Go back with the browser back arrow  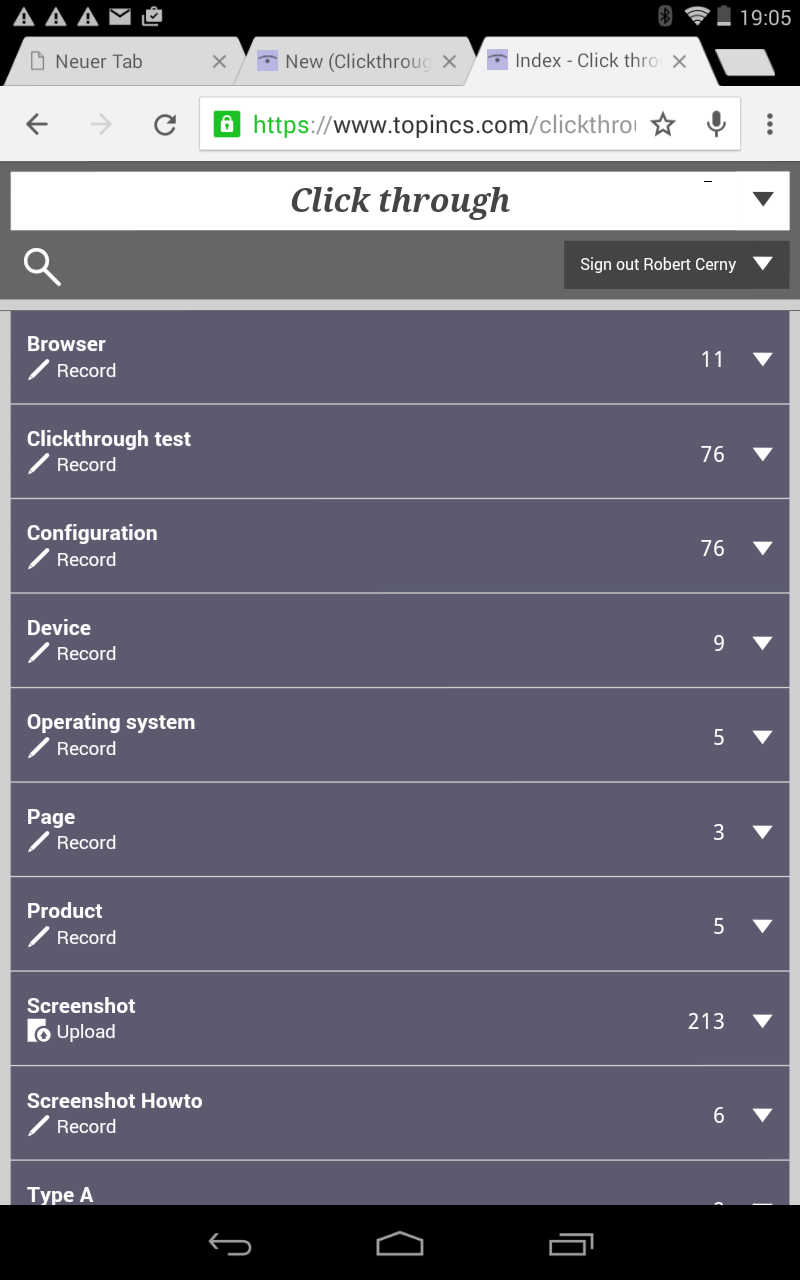pyautogui.click(x=37, y=124)
